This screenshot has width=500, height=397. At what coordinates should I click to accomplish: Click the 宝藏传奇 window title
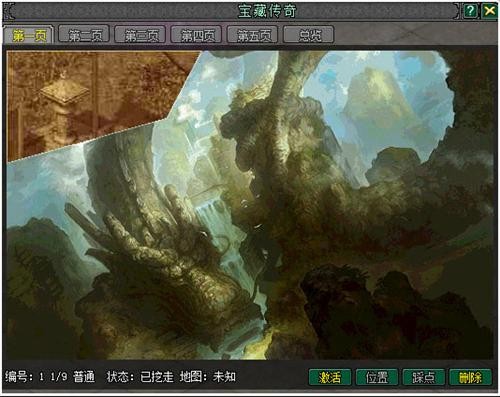coord(267,11)
